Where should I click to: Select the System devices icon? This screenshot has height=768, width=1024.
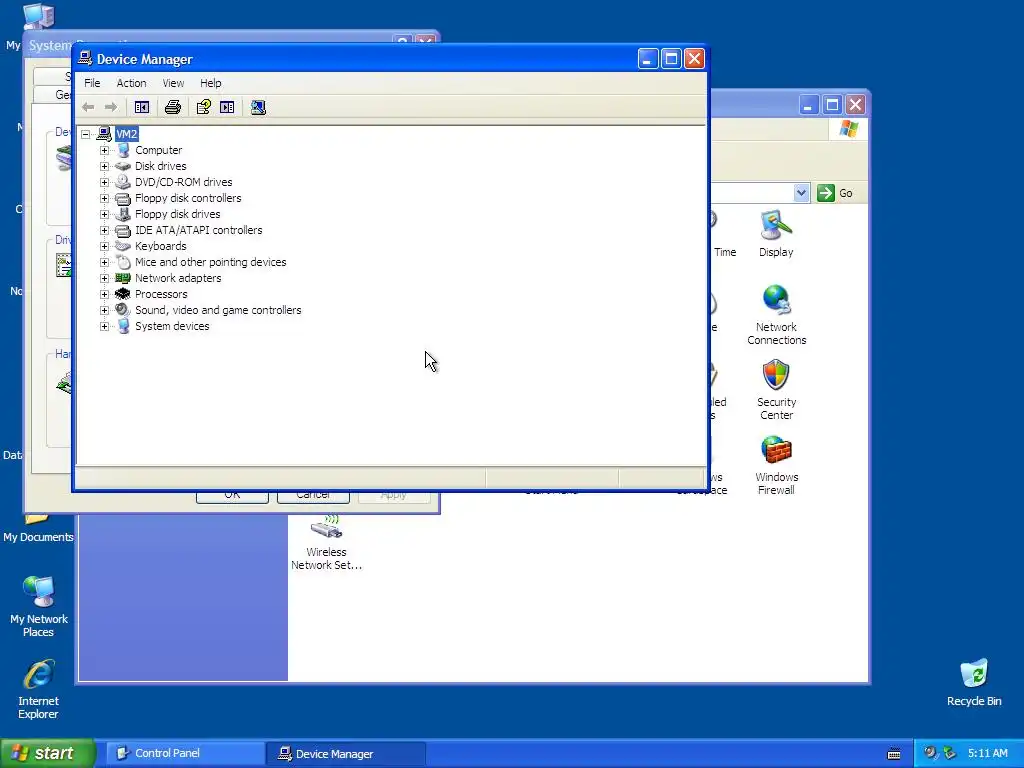tap(123, 326)
